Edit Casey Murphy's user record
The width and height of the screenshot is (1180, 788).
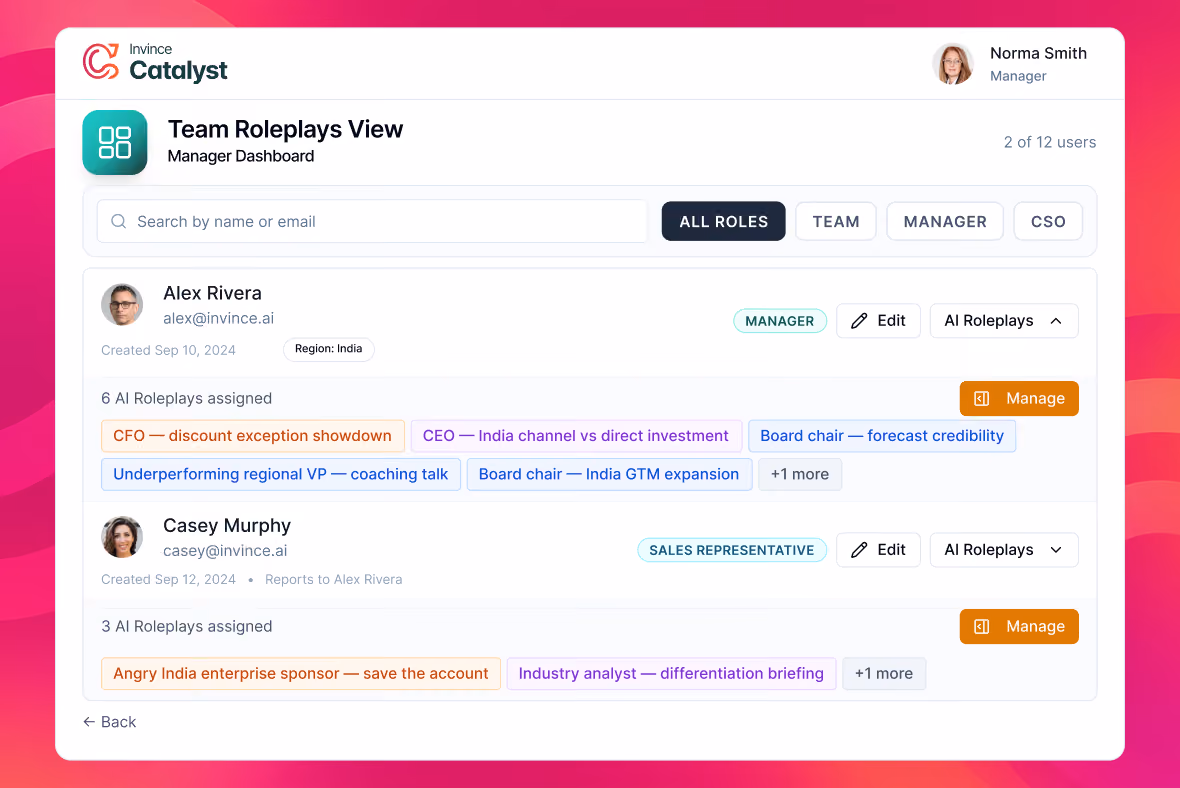pyautogui.click(x=878, y=550)
